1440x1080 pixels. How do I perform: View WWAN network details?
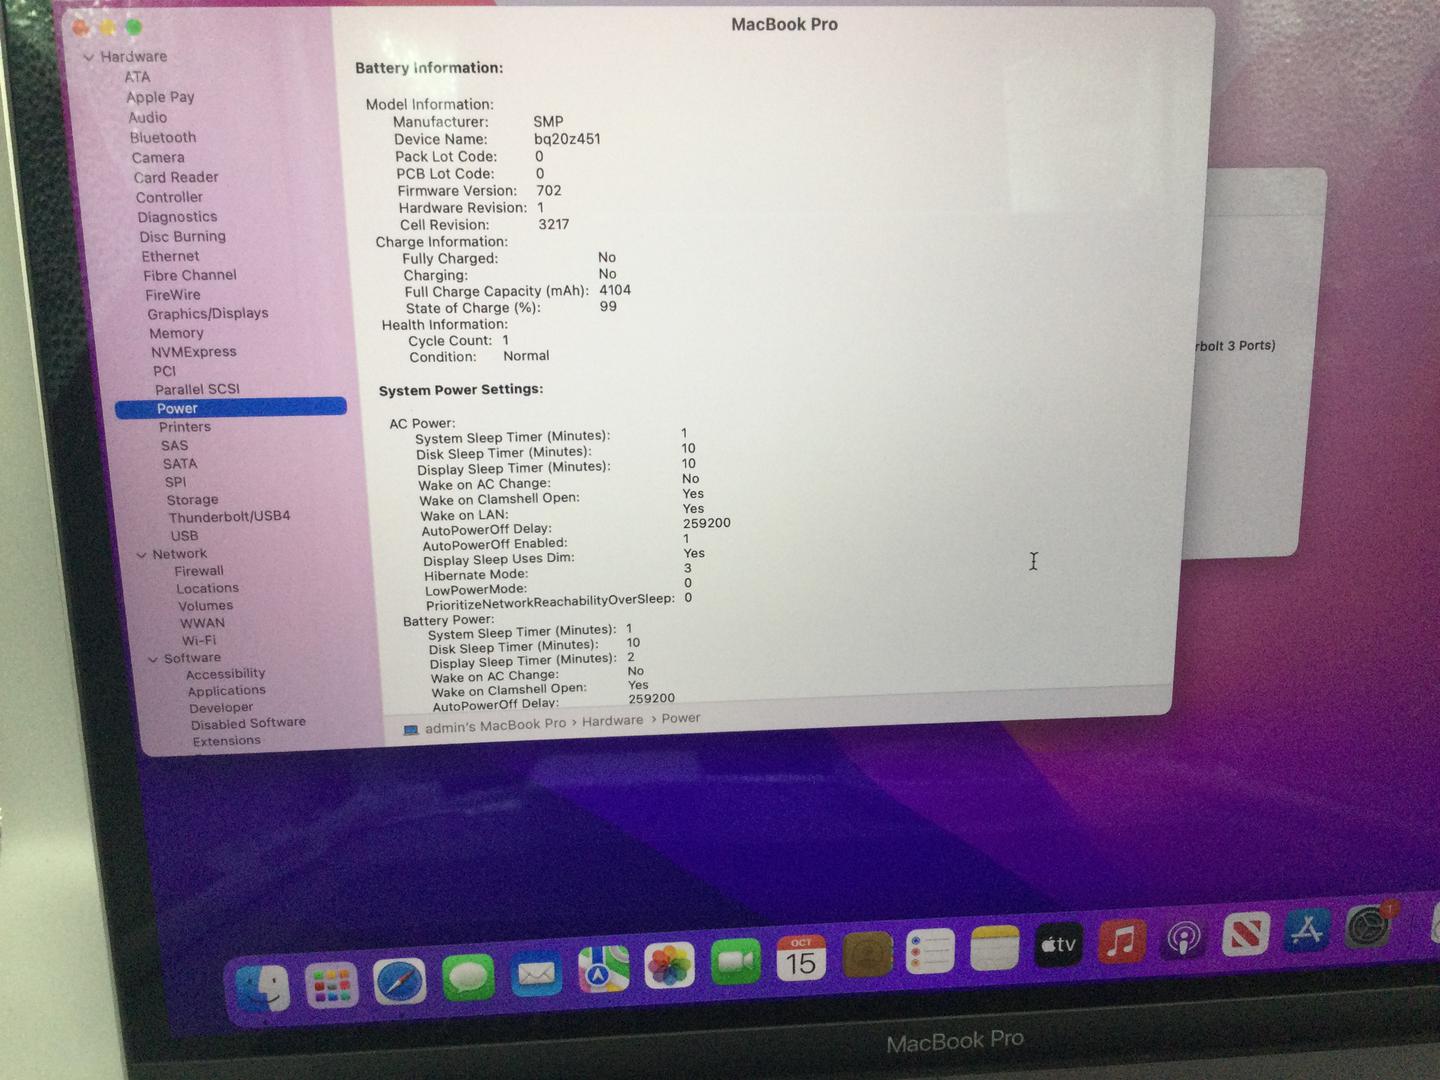tap(202, 623)
